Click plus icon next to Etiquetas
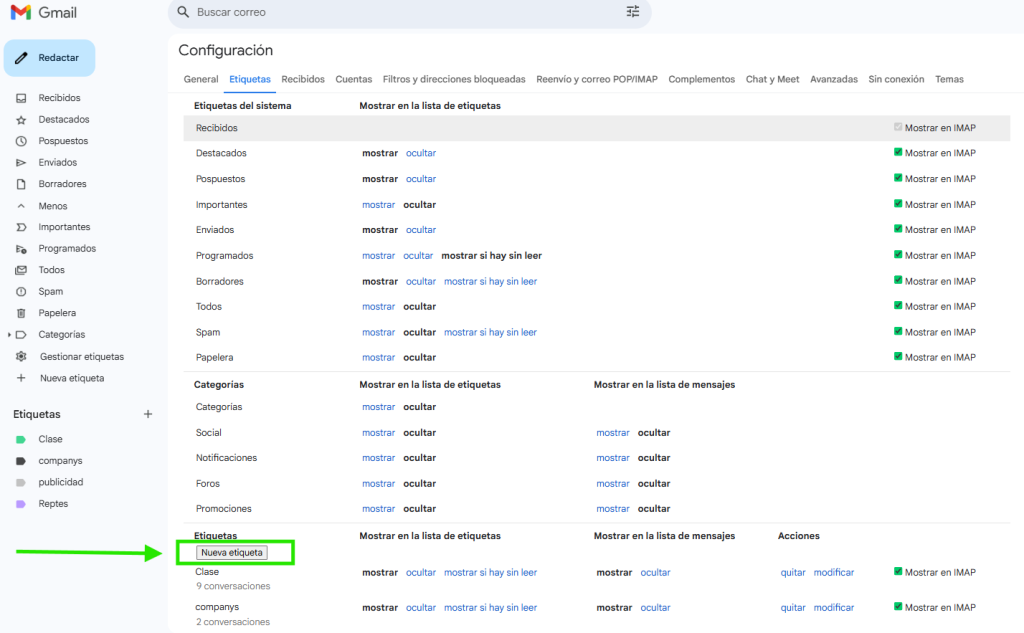This screenshot has width=1024, height=633. pos(148,414)
